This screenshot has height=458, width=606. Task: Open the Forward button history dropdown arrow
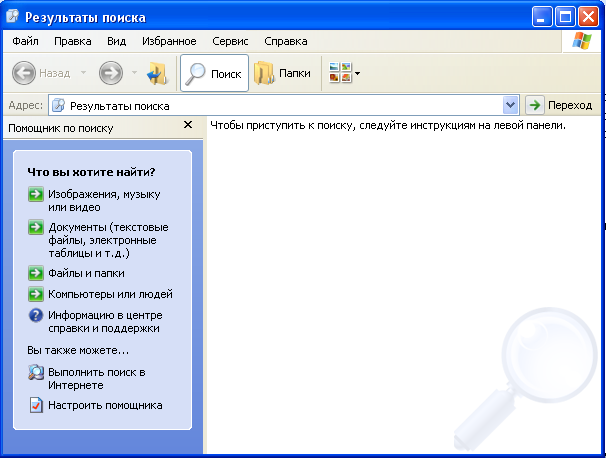tap(134, 72)
